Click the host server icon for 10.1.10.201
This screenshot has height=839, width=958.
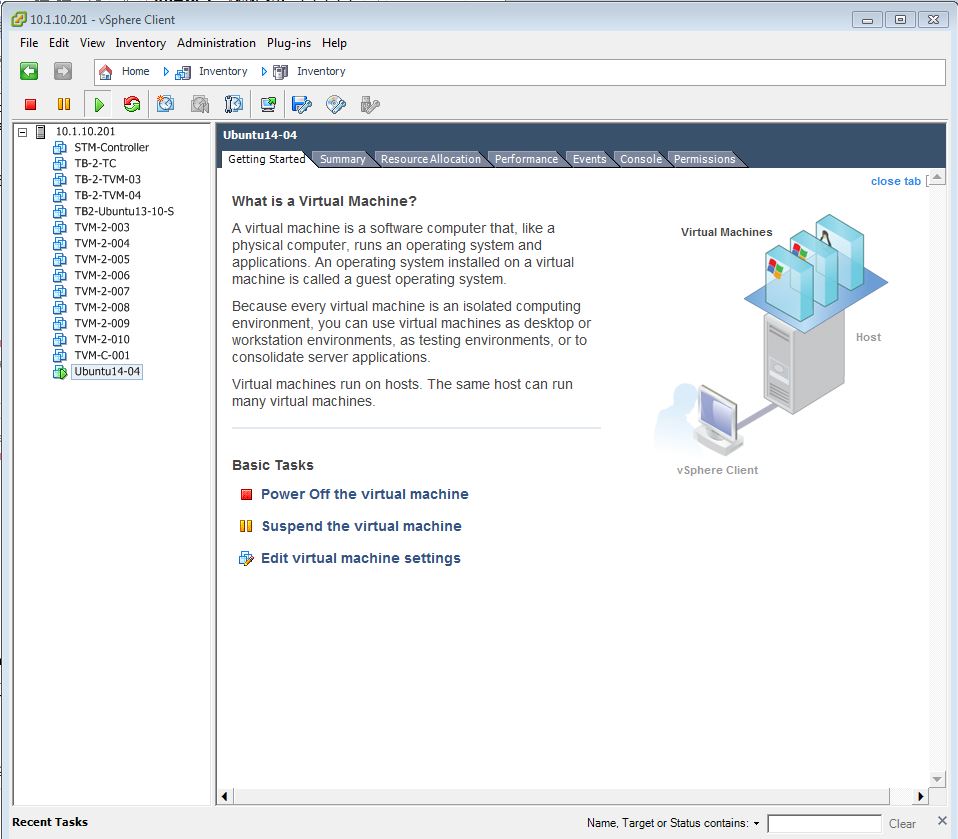tap(41, 131)
